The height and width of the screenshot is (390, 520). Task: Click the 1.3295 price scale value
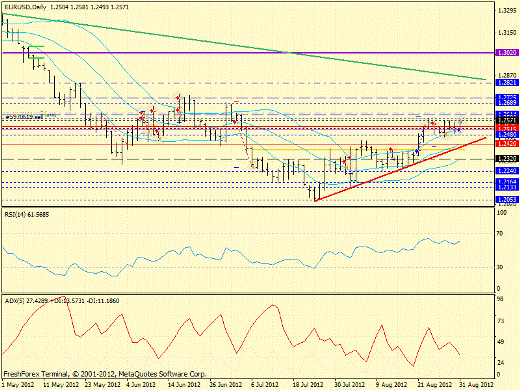507,11
